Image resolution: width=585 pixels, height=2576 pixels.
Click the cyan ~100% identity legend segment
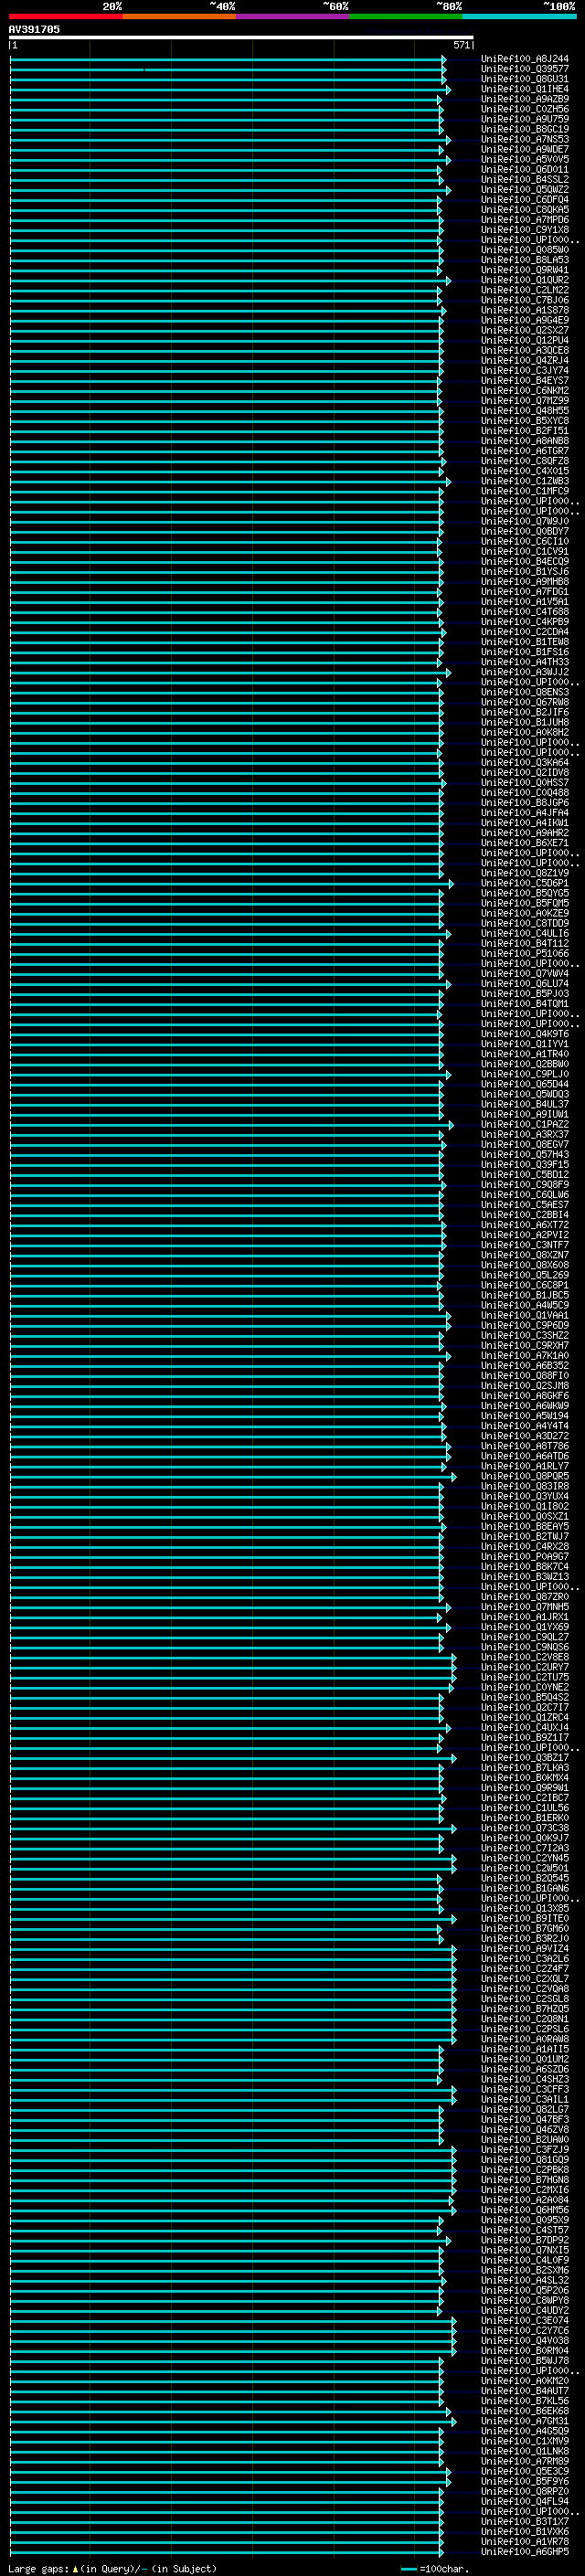[x=520, y=16]
